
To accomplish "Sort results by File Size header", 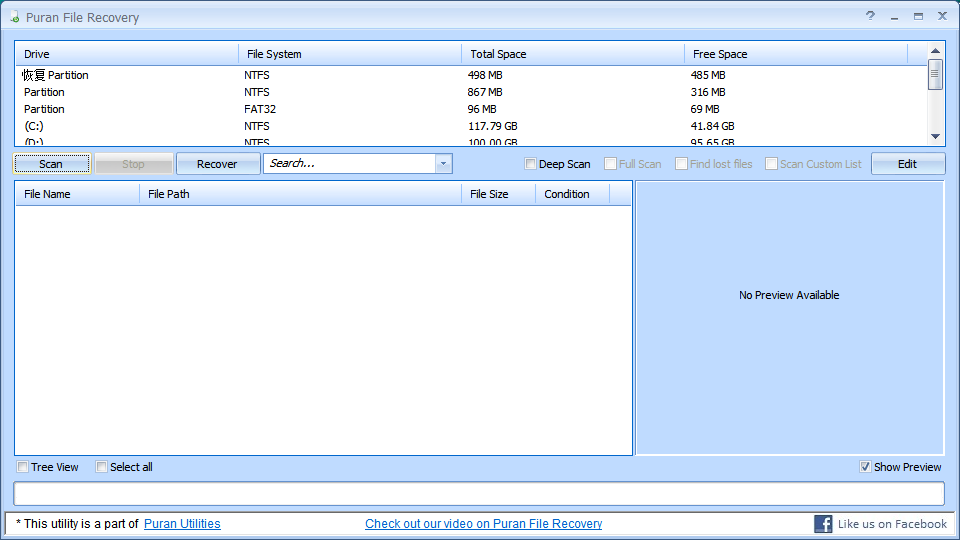I will point(498,194).
